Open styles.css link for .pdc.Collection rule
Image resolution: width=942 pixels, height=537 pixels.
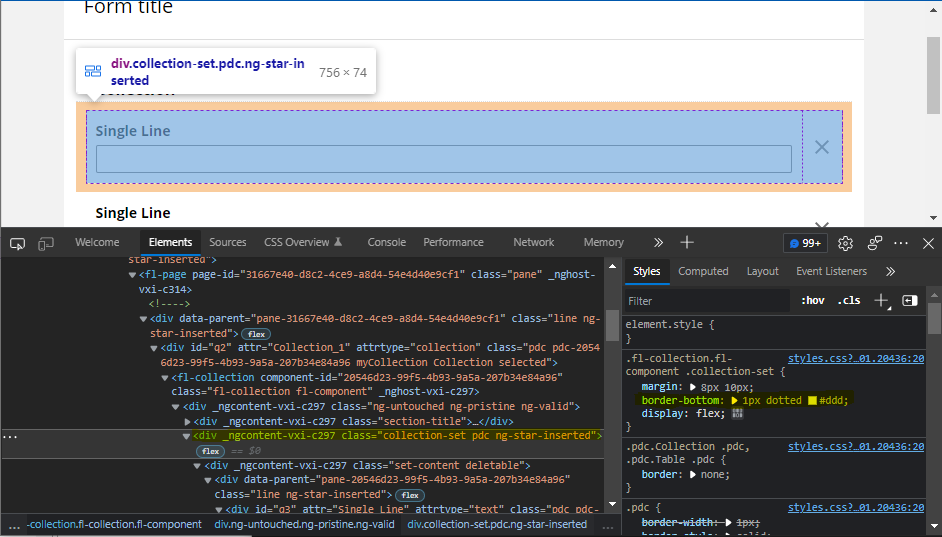click(x=856, y=447)
